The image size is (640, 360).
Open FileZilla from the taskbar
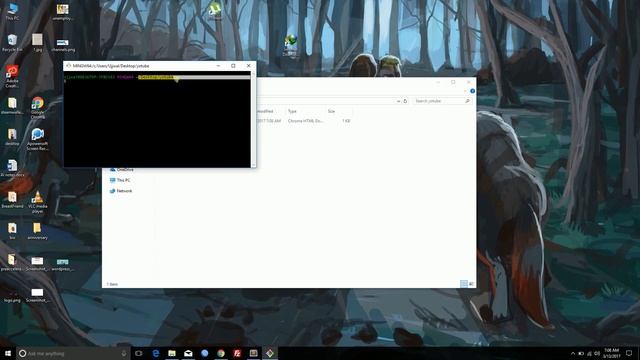coord(237,353)
